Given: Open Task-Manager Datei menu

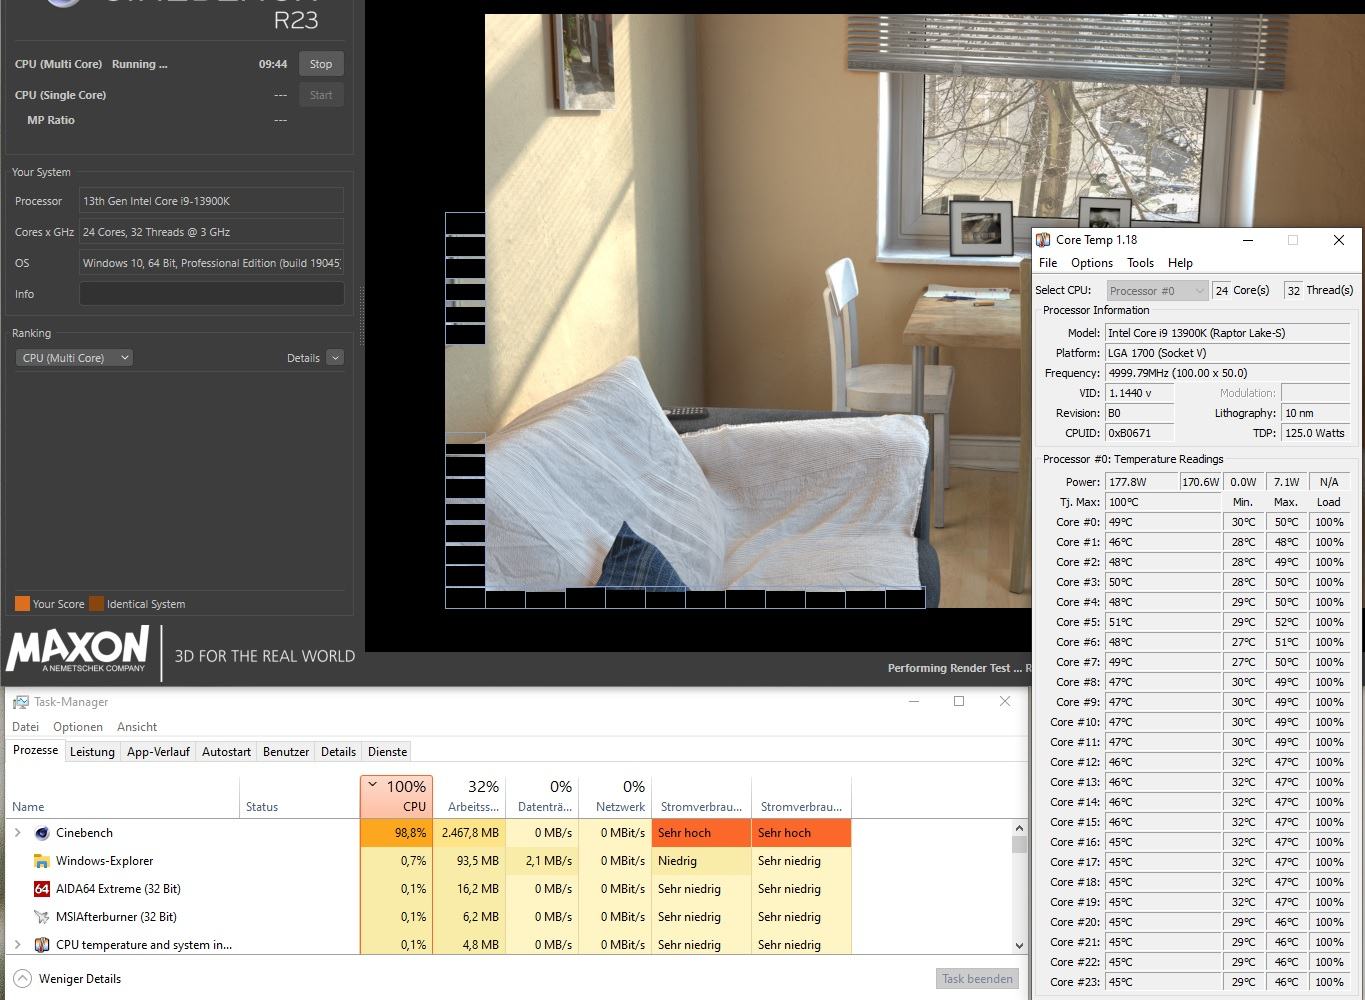Looking at the screenshot, I should coord(25,727).
